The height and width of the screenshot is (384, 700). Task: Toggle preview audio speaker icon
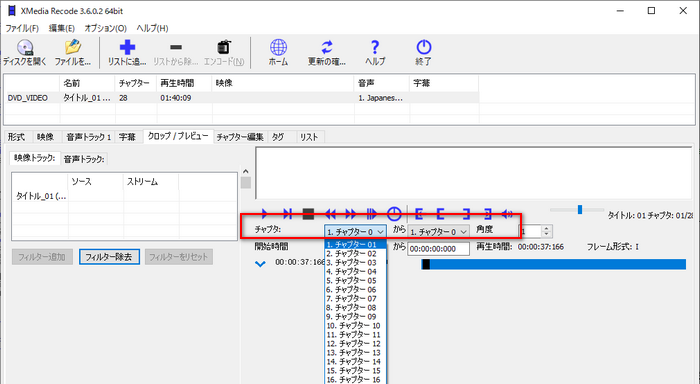point(508,214)
